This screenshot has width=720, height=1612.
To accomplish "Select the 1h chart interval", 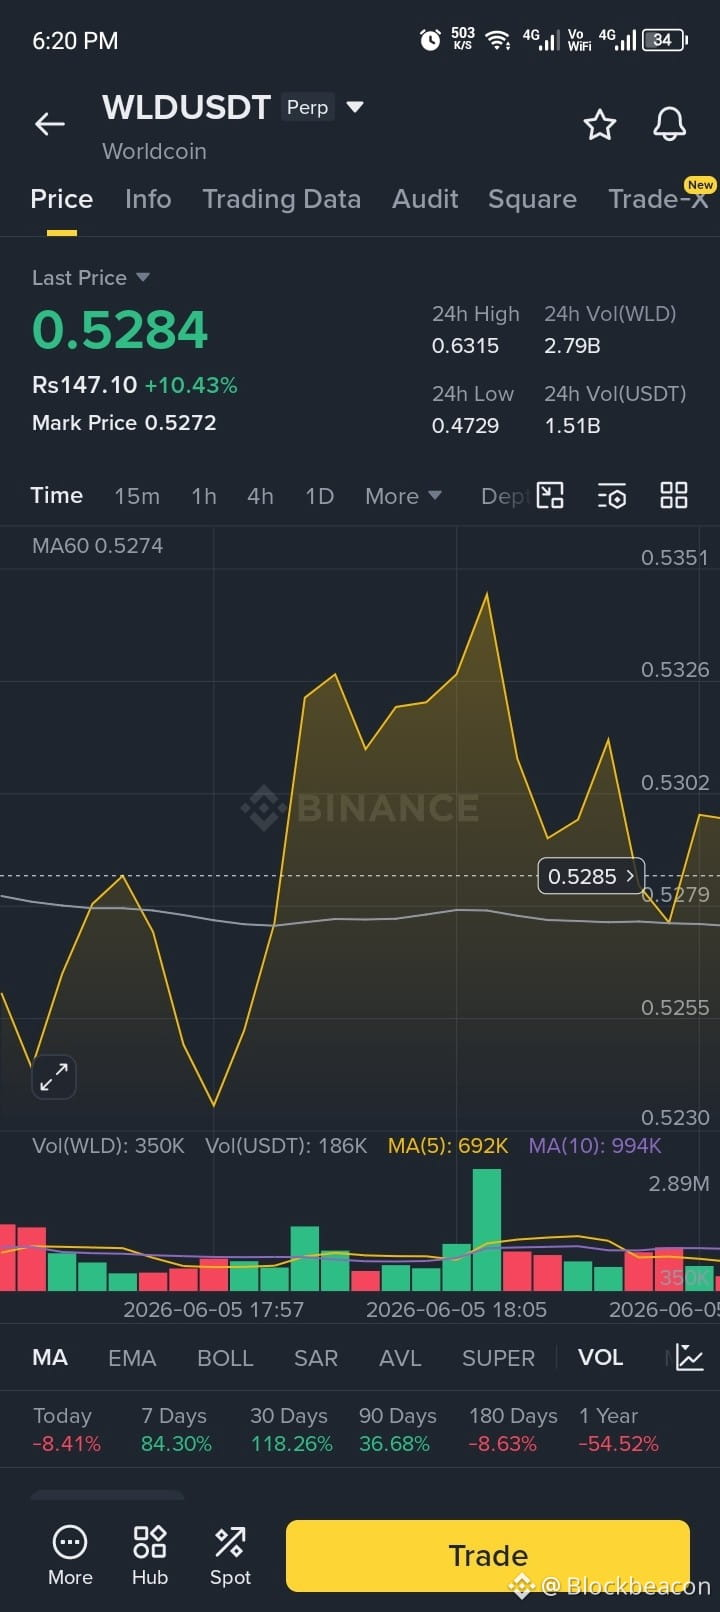I will click(x=204, y=496).
